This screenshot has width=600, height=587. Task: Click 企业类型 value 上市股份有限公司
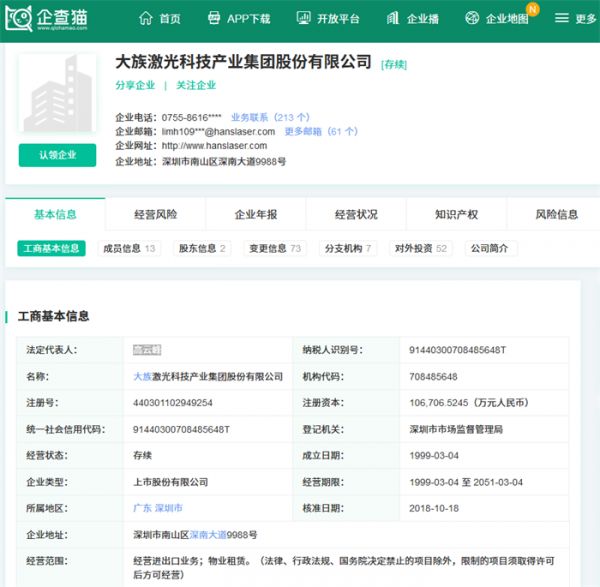pyautogui.click(x=170, y=482)
